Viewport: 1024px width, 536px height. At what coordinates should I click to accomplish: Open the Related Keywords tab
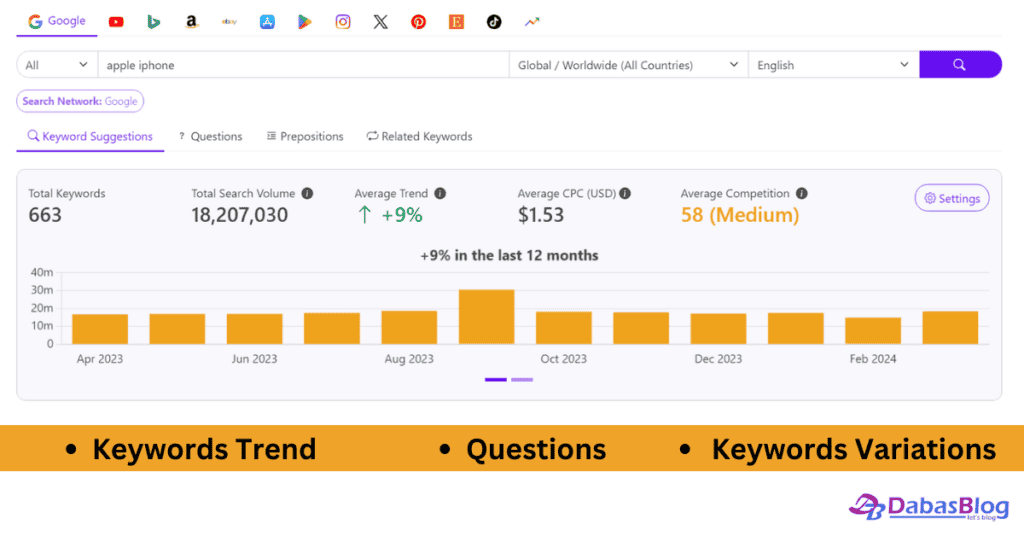pyautogui.click(x=419, y=136)
